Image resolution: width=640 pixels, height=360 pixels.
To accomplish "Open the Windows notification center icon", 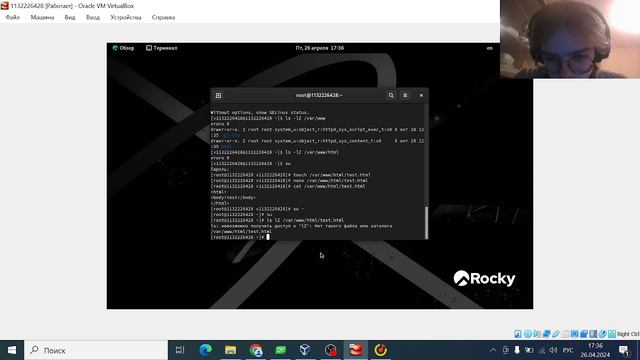I will [624, 350].
